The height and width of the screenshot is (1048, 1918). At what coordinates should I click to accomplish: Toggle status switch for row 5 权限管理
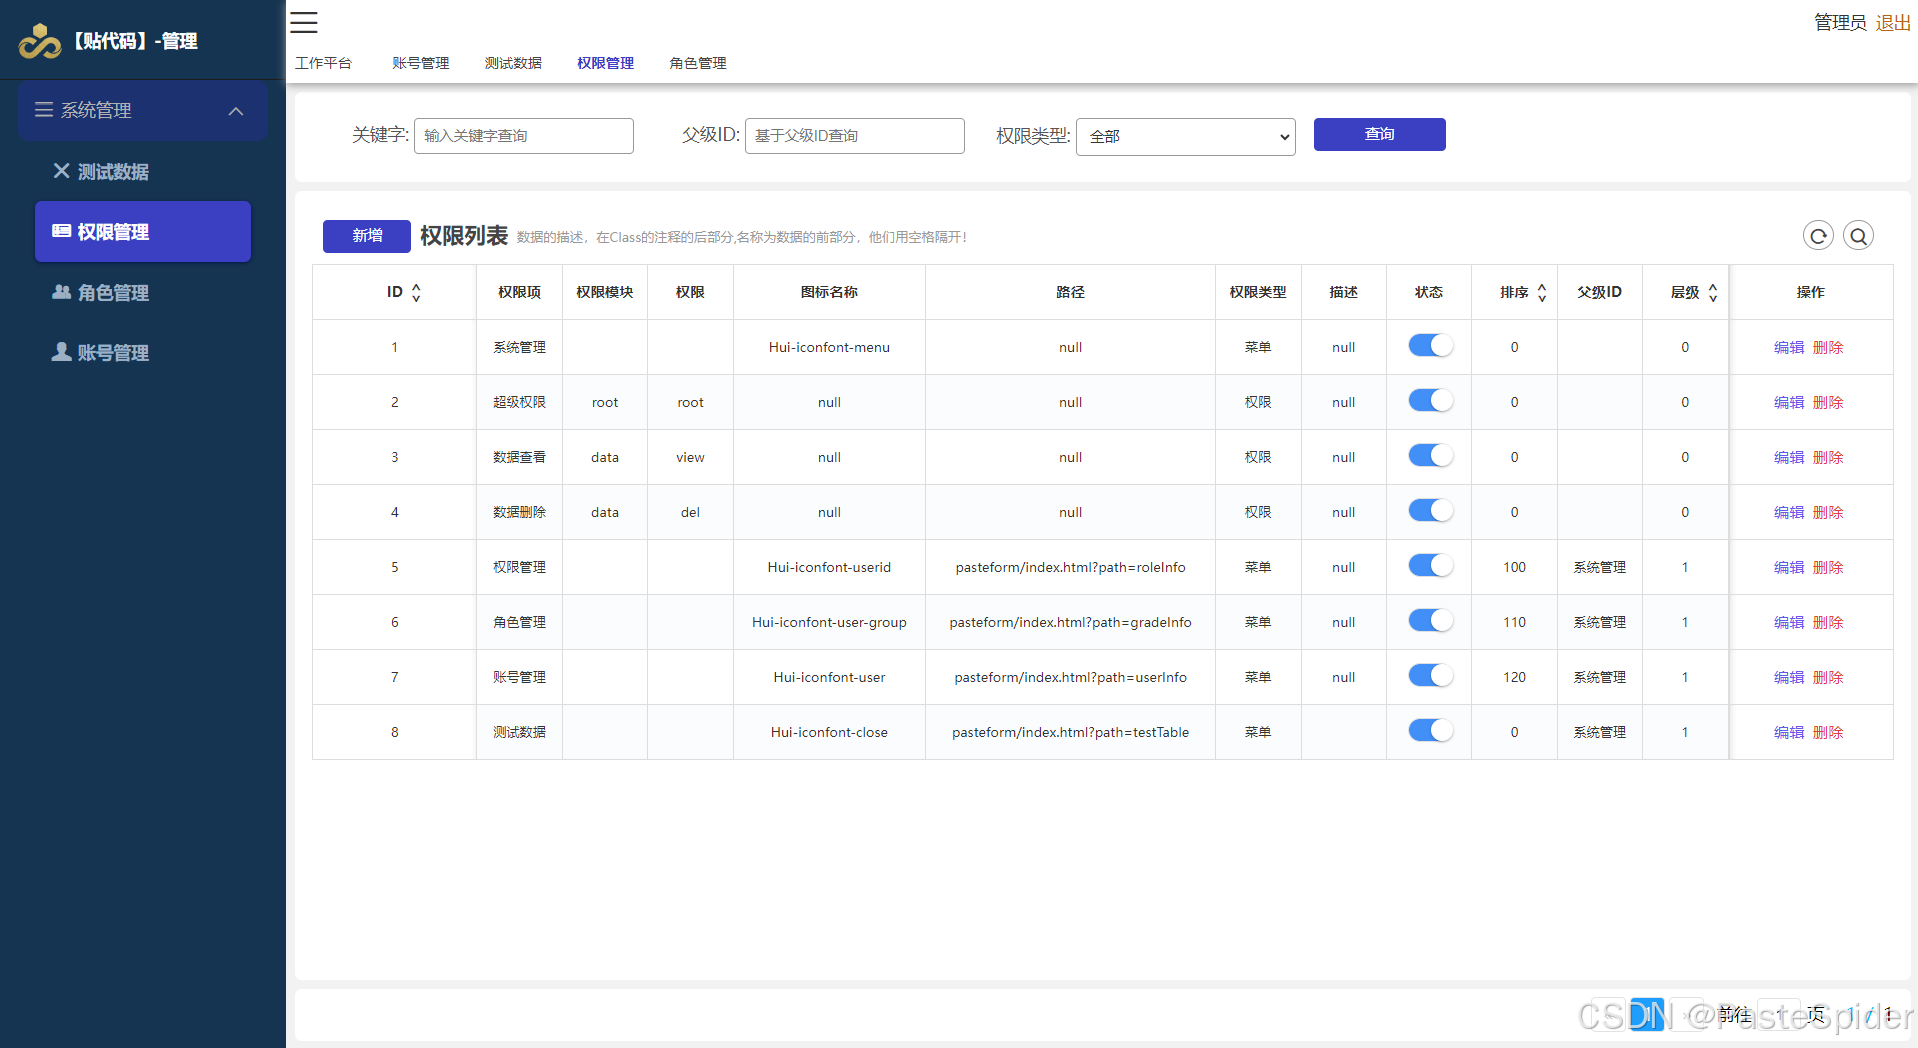click(1430, 566)
